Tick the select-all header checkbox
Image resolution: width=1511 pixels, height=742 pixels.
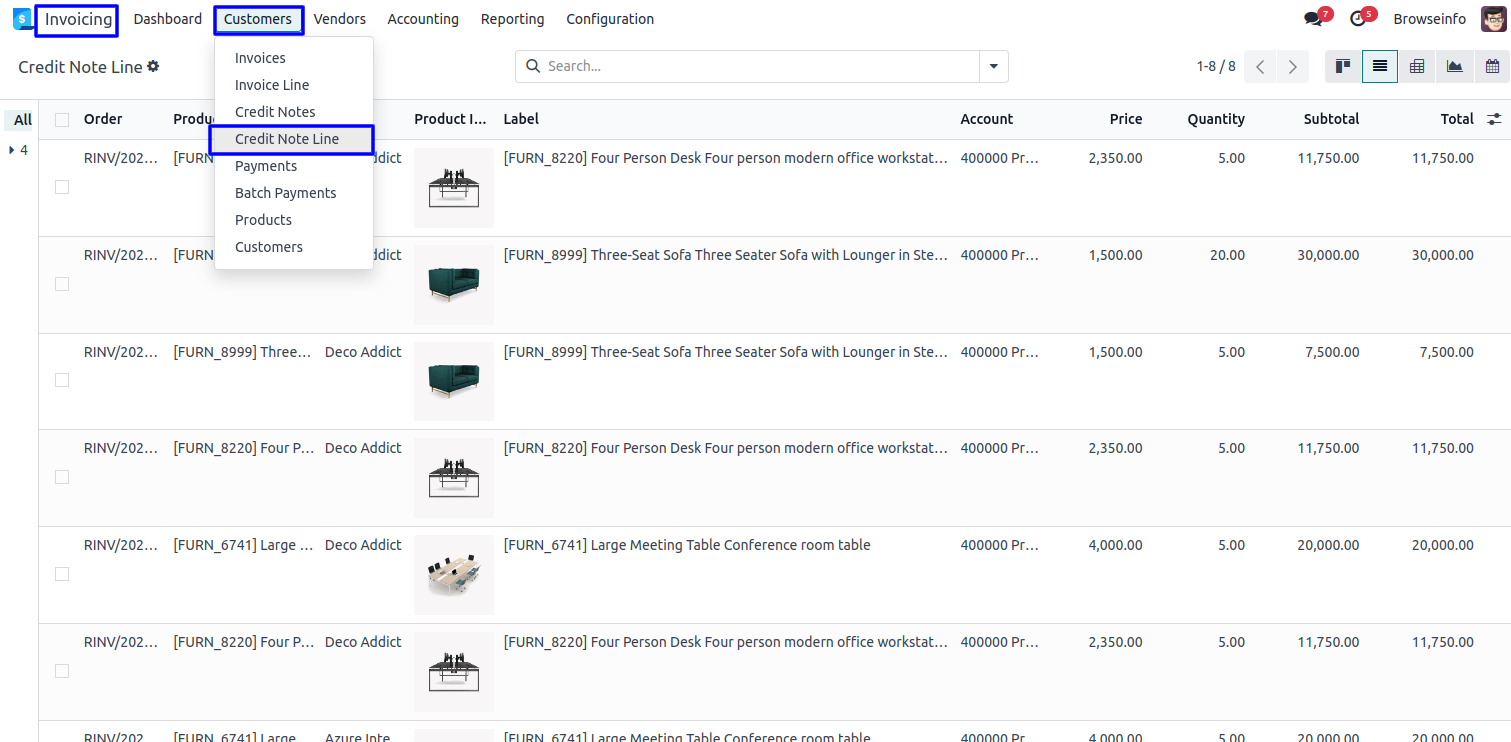click(62, 120)
